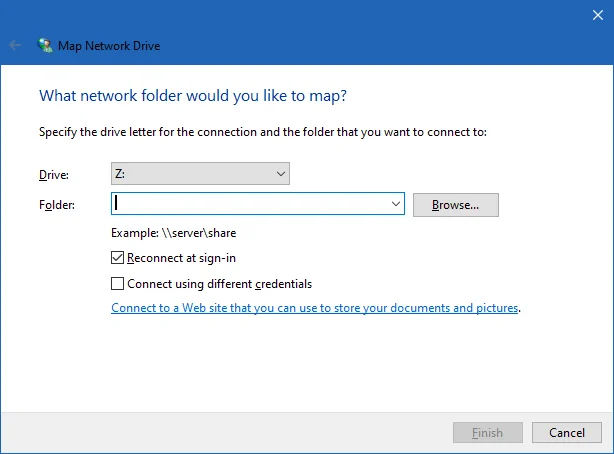Screen dimensions: 614x454
Task: Click the Drive: label
Action: [52, 175]
